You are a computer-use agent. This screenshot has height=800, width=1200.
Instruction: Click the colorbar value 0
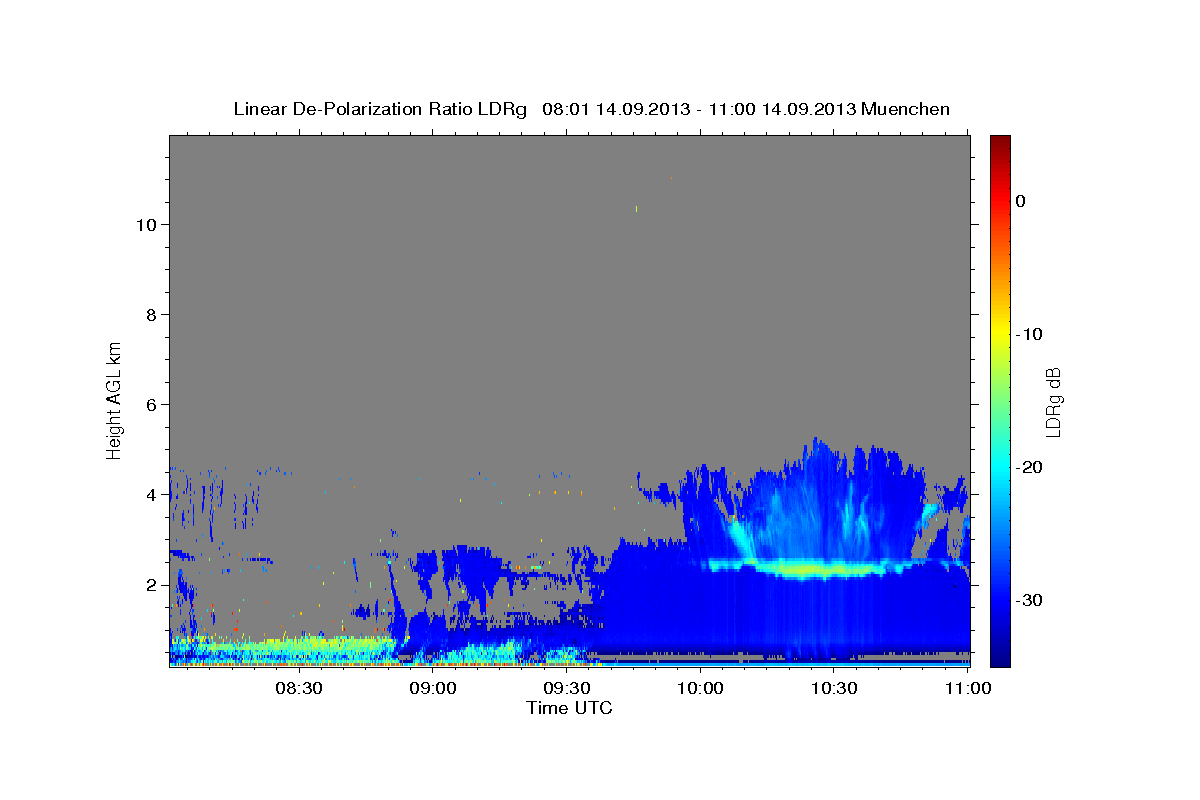coord(1021,201)
